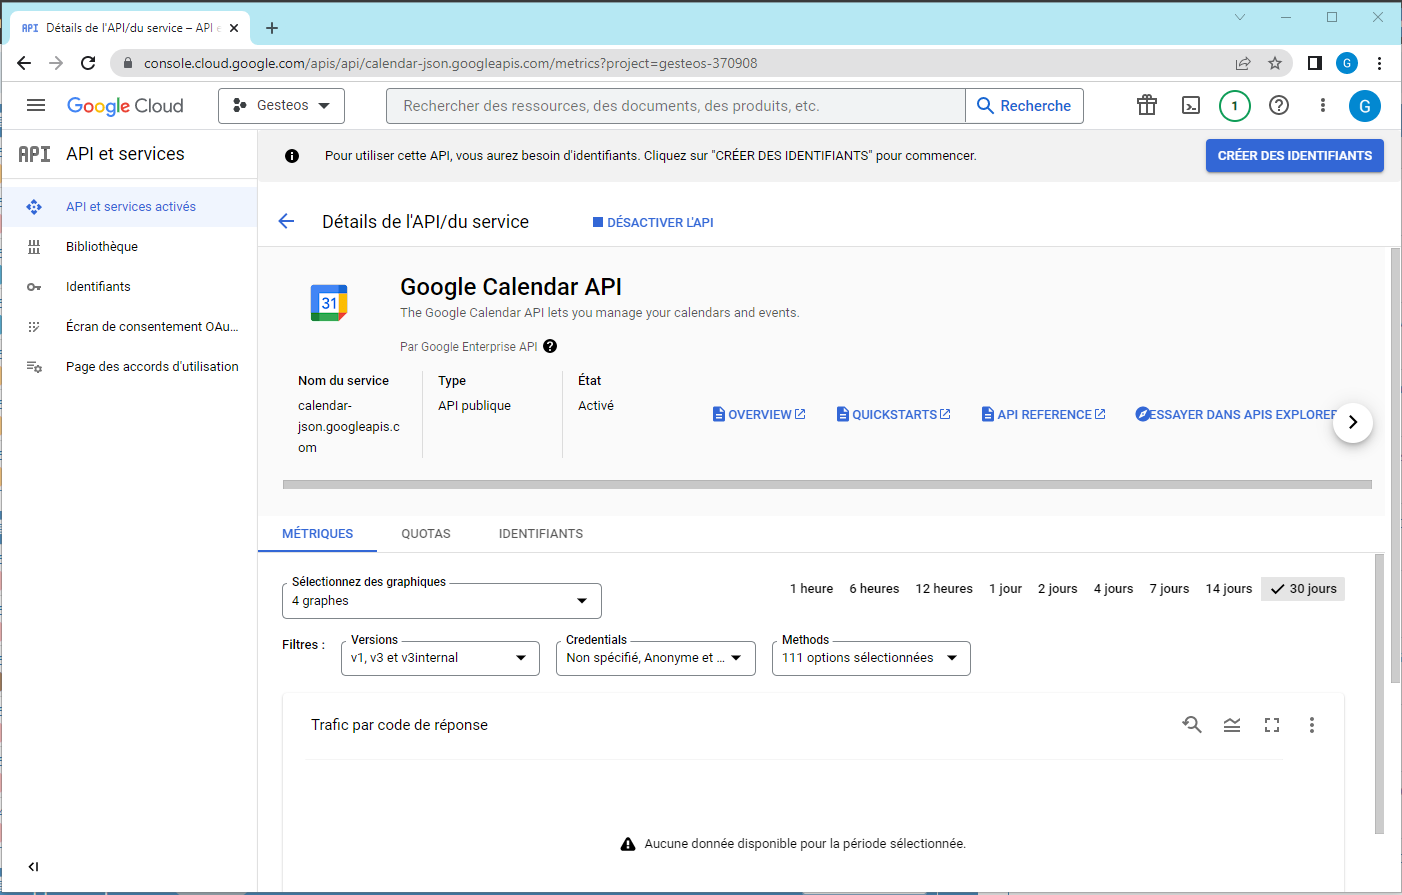Viewport: 1402px width, 895px height.
Task: Click the resource search input field
Action: 675,106
